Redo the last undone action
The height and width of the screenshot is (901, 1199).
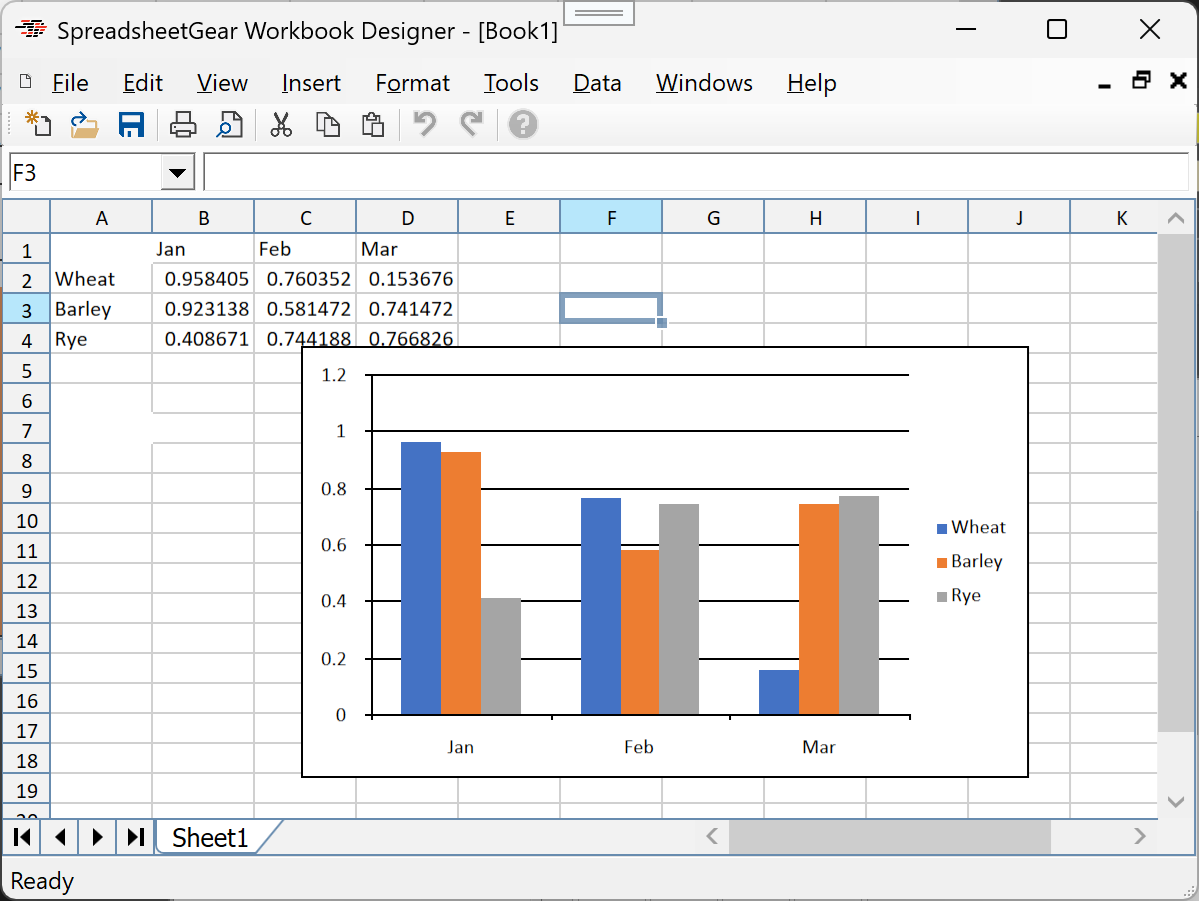click(x=471, y=124)
